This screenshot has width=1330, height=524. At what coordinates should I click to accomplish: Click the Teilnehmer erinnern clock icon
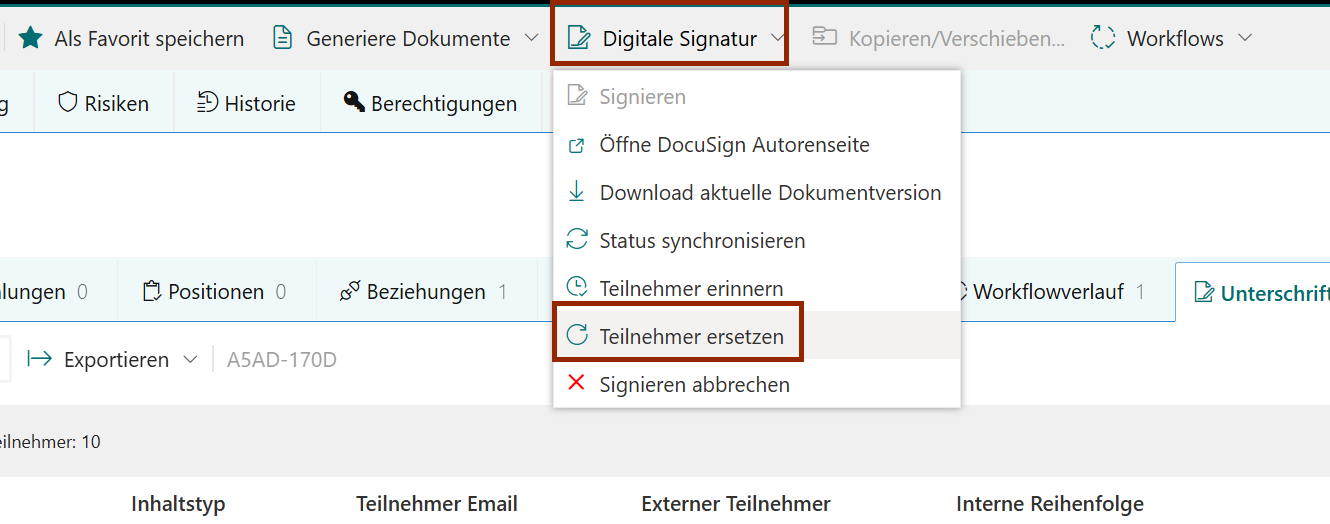tap(576, 288)
